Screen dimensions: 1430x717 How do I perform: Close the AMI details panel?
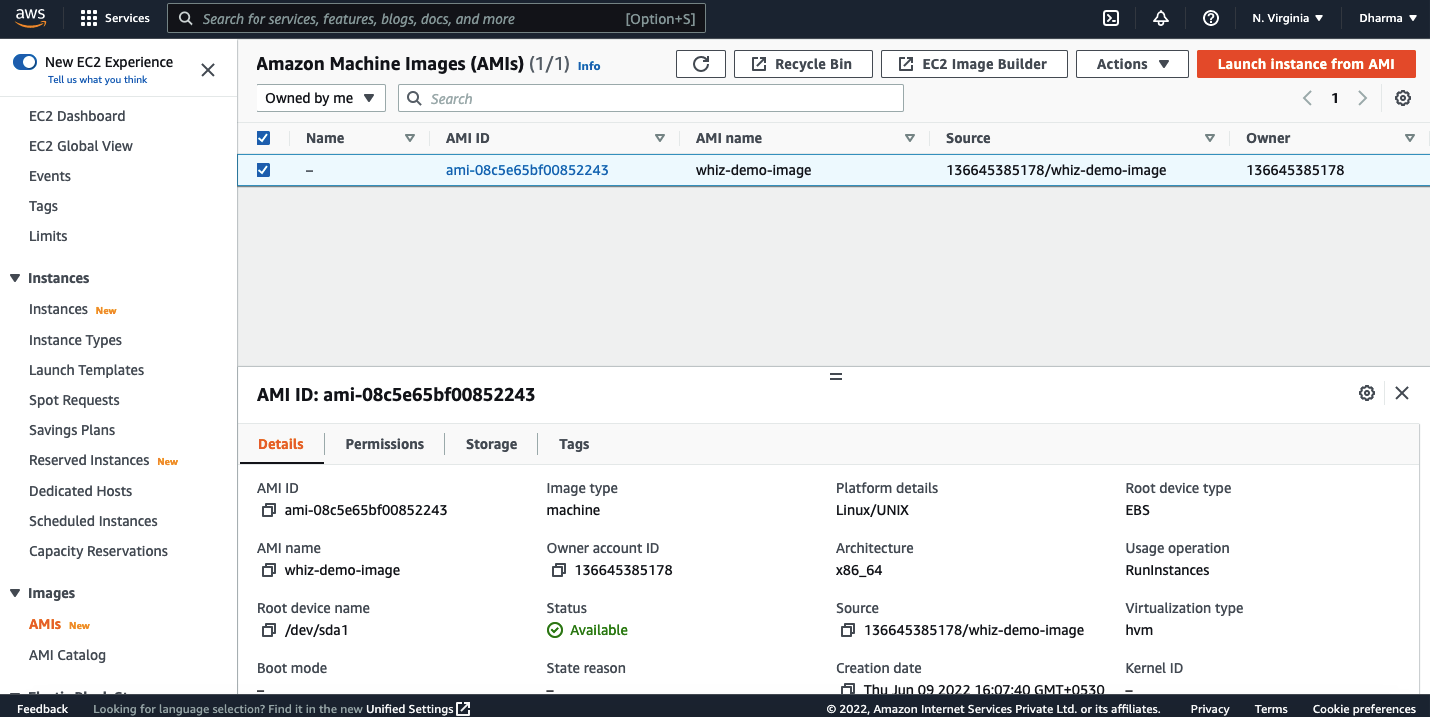(1402, 393)
